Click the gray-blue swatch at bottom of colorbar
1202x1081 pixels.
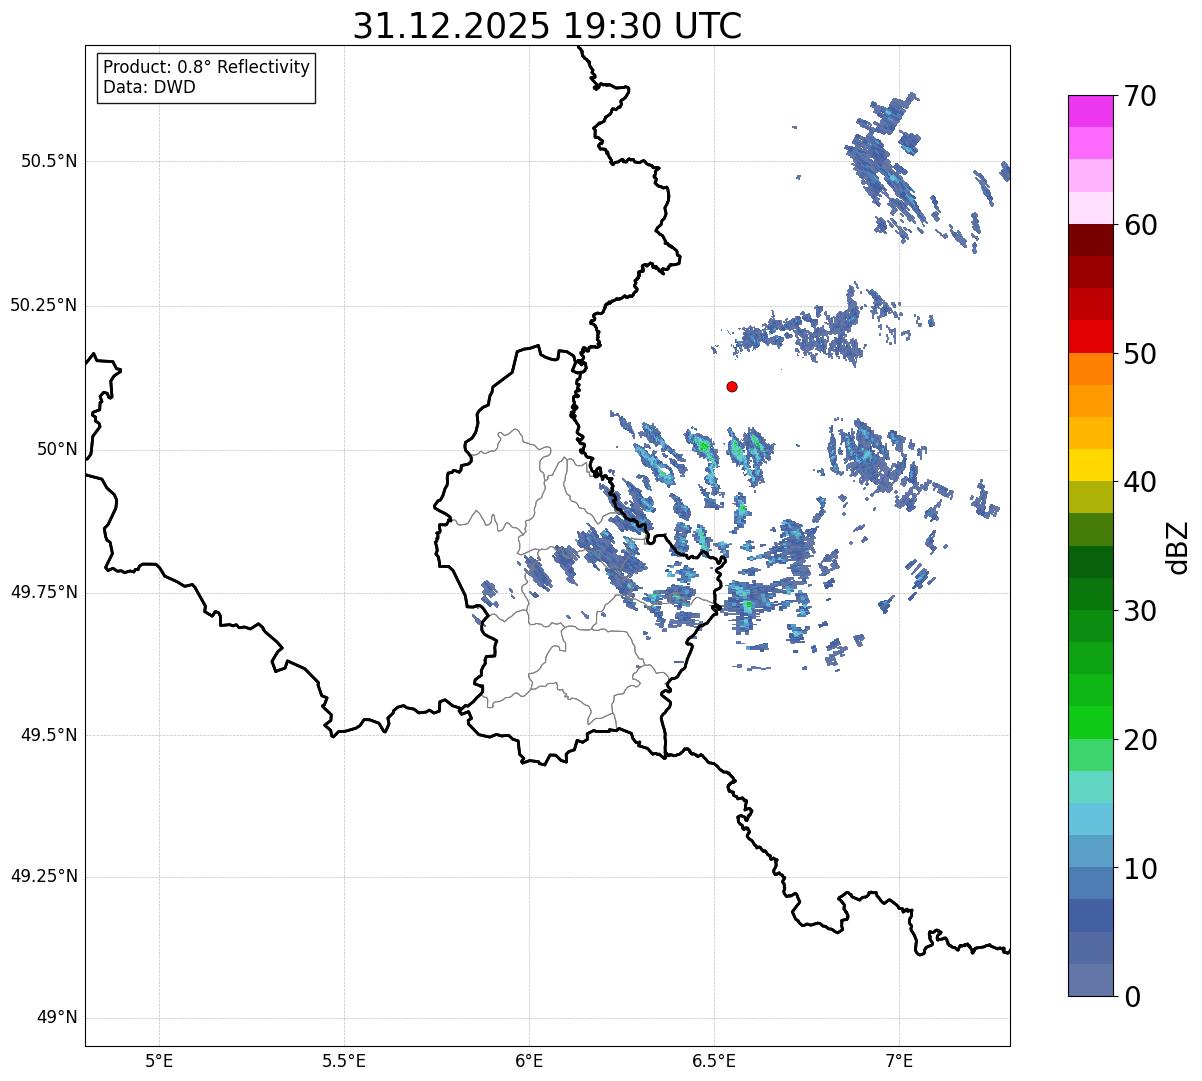click(x=1089, y=980)
